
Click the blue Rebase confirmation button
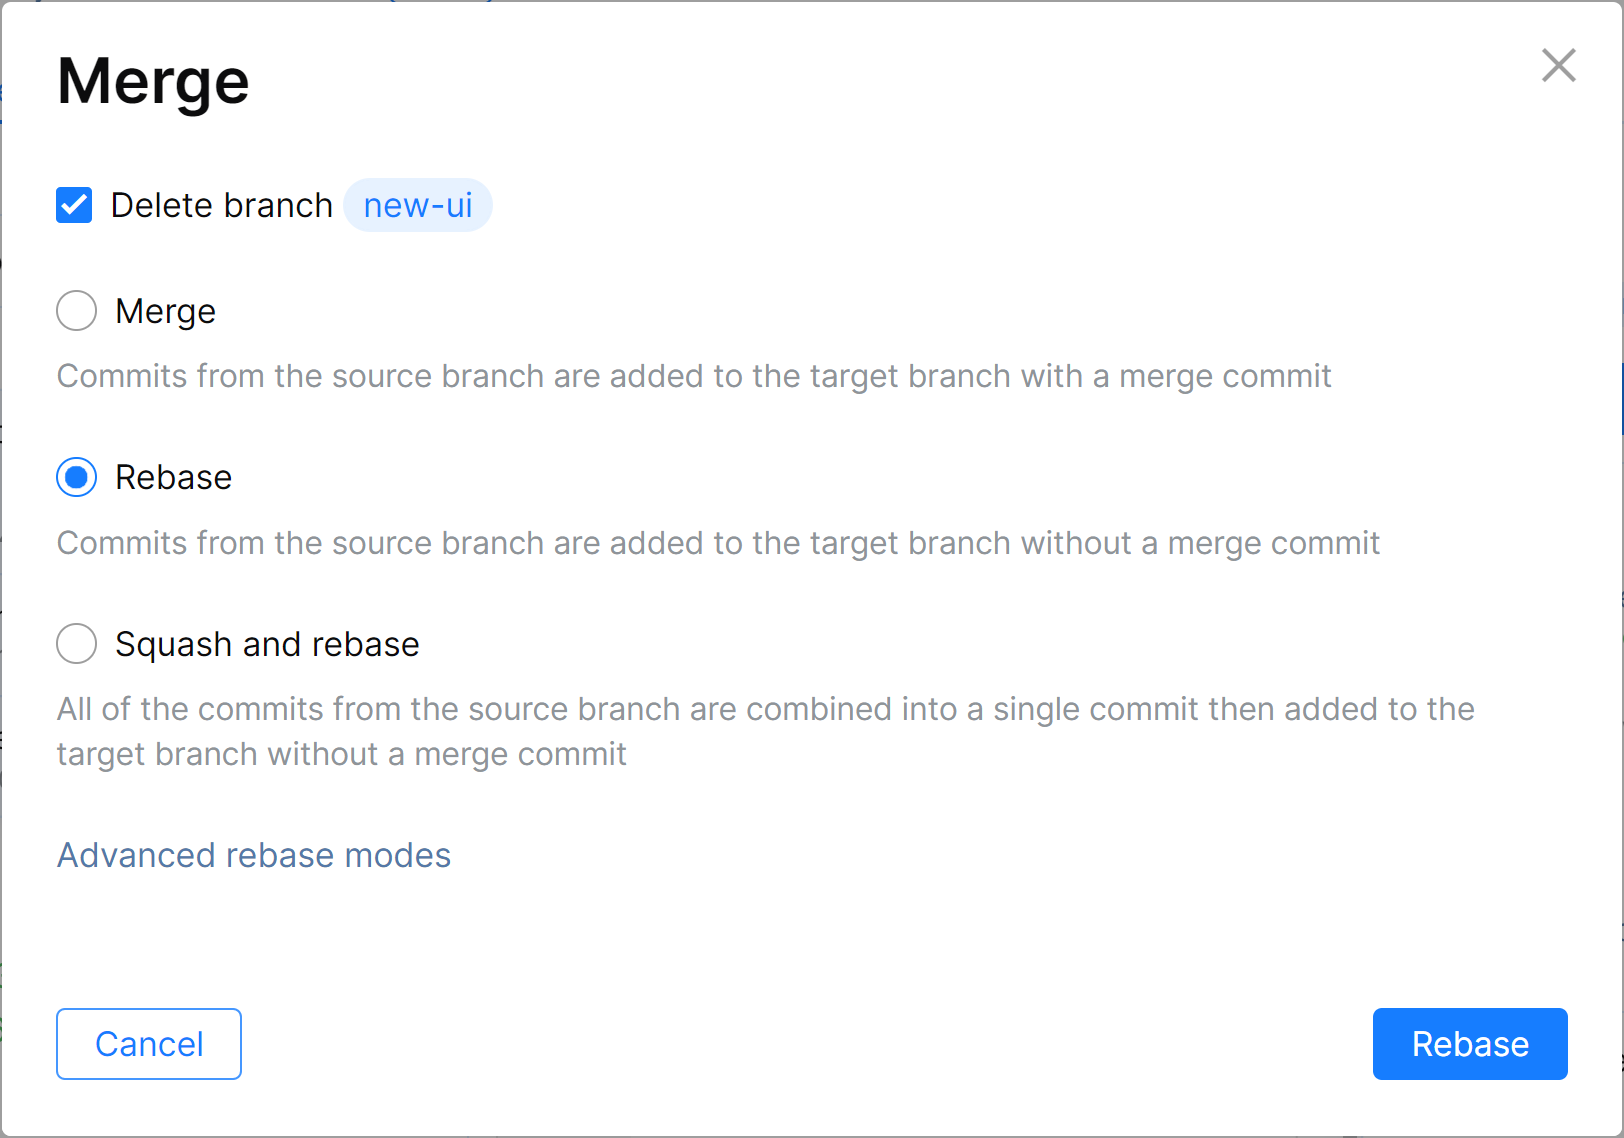pos(1469,1043)
